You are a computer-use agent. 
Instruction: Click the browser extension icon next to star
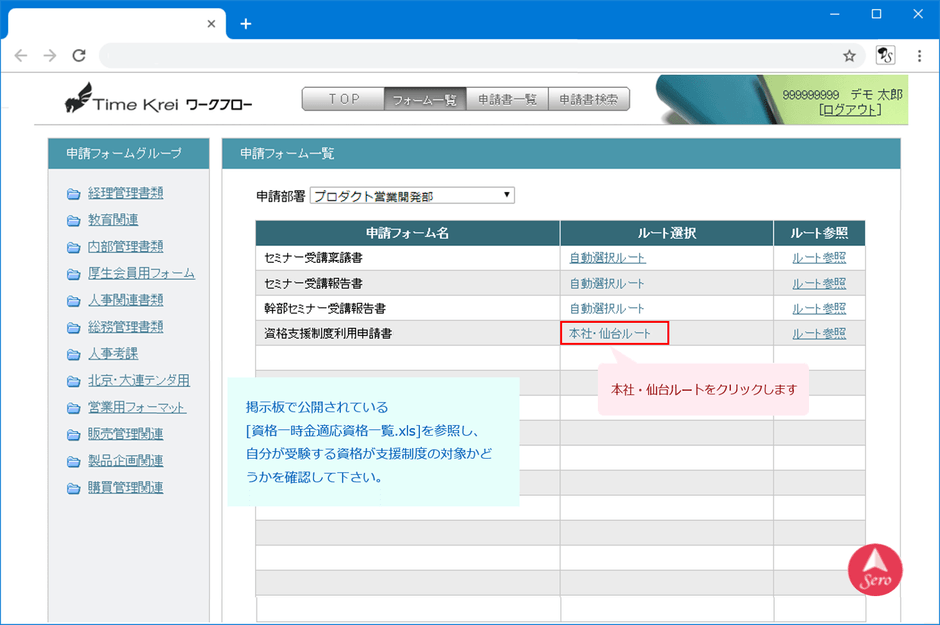885,56
